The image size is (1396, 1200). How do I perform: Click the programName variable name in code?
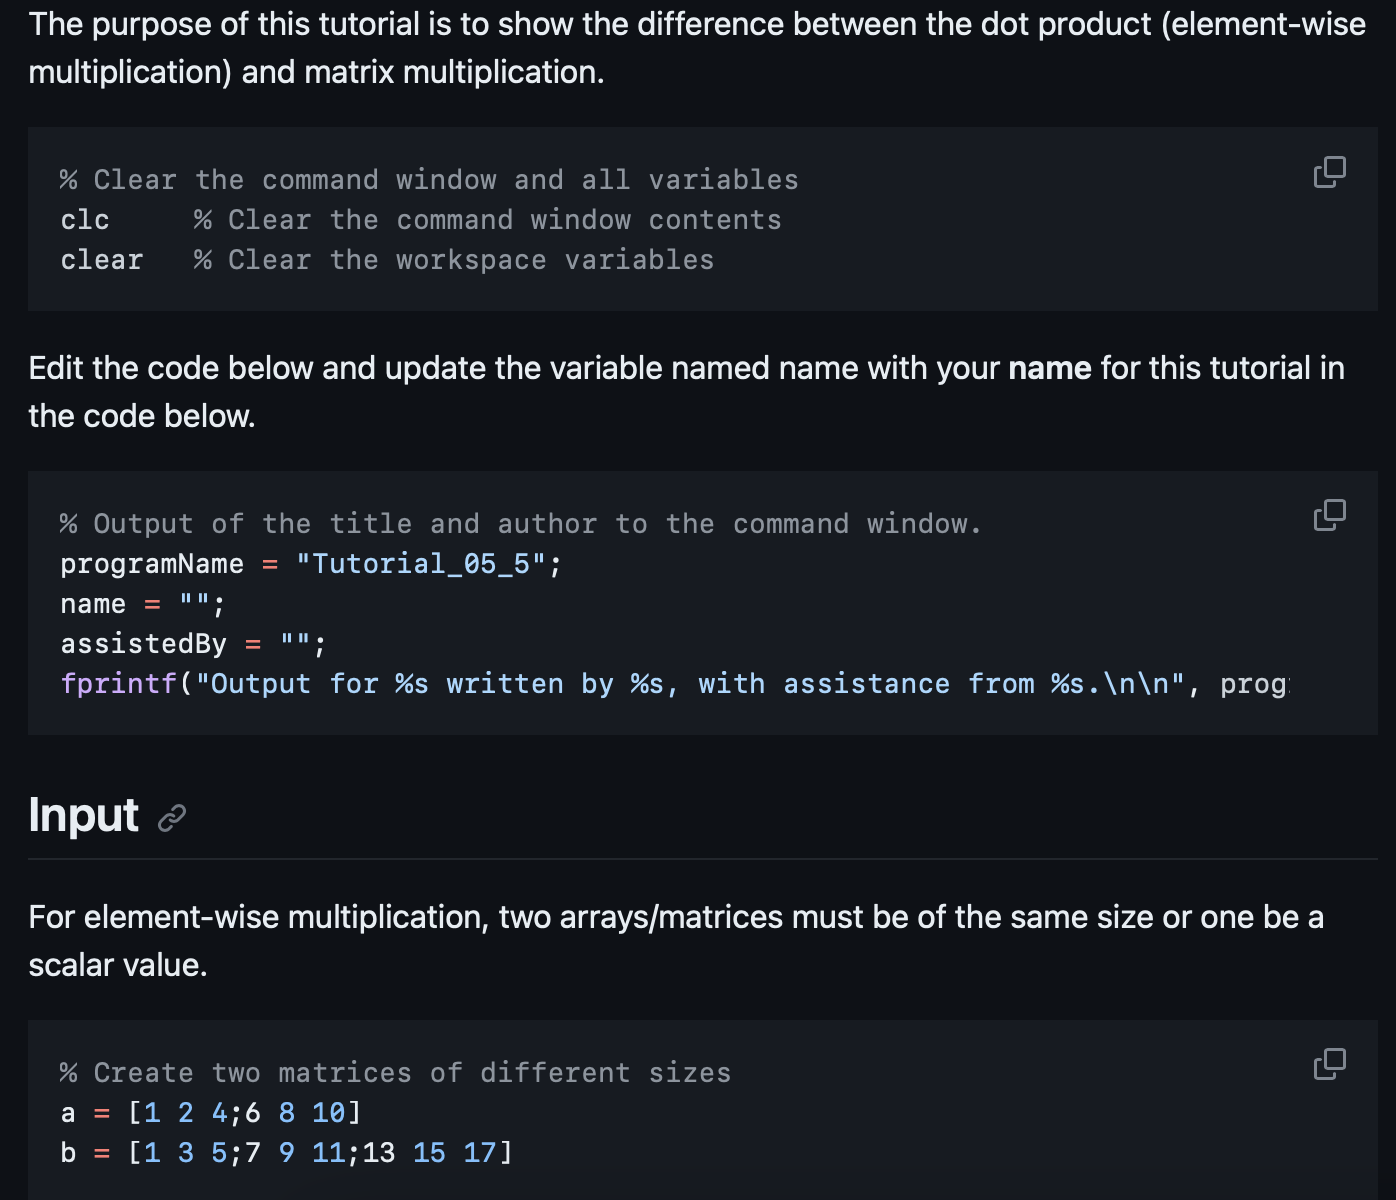(x=151, y=563)
